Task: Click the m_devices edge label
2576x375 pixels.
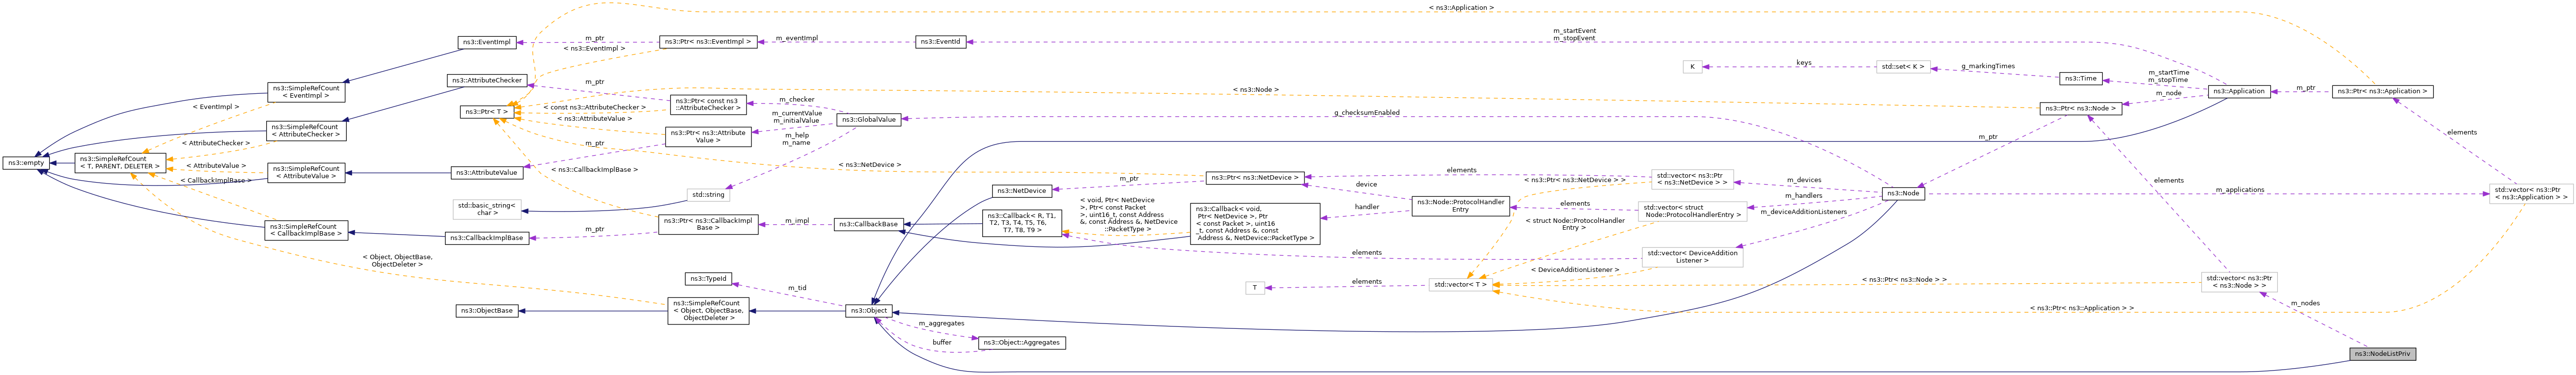Action: [1803, 180]
